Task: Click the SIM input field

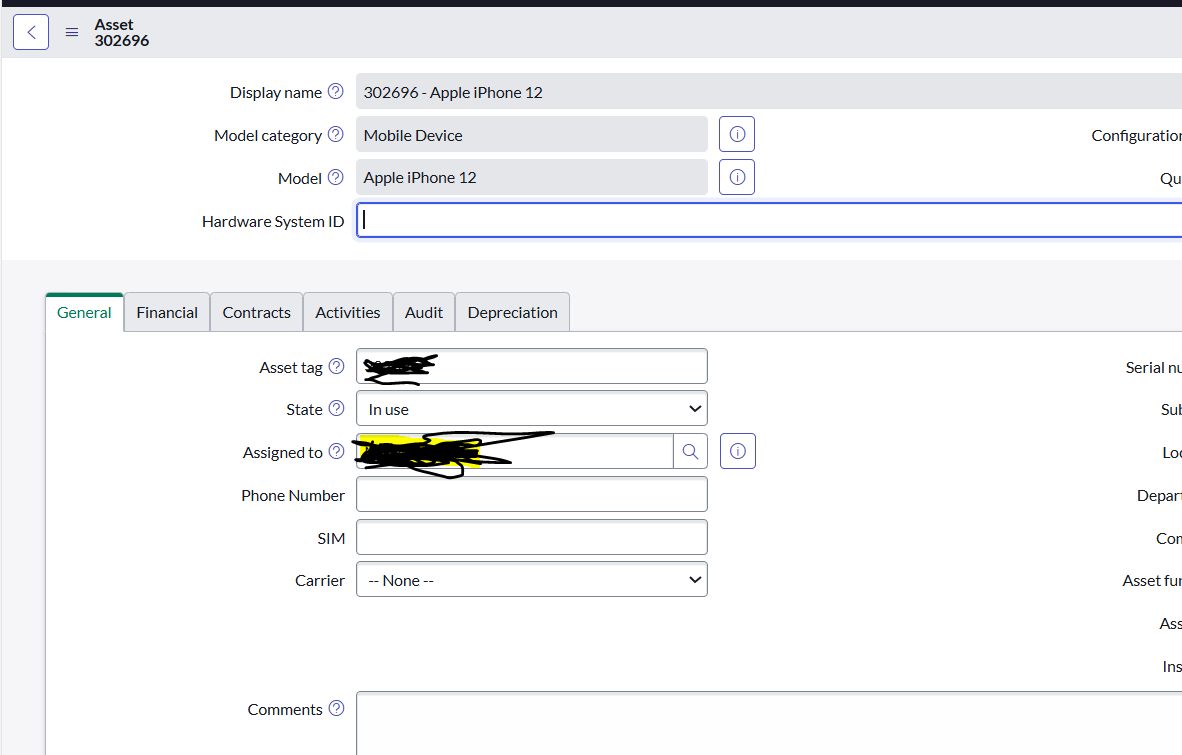Action: [x=531, y=537]
